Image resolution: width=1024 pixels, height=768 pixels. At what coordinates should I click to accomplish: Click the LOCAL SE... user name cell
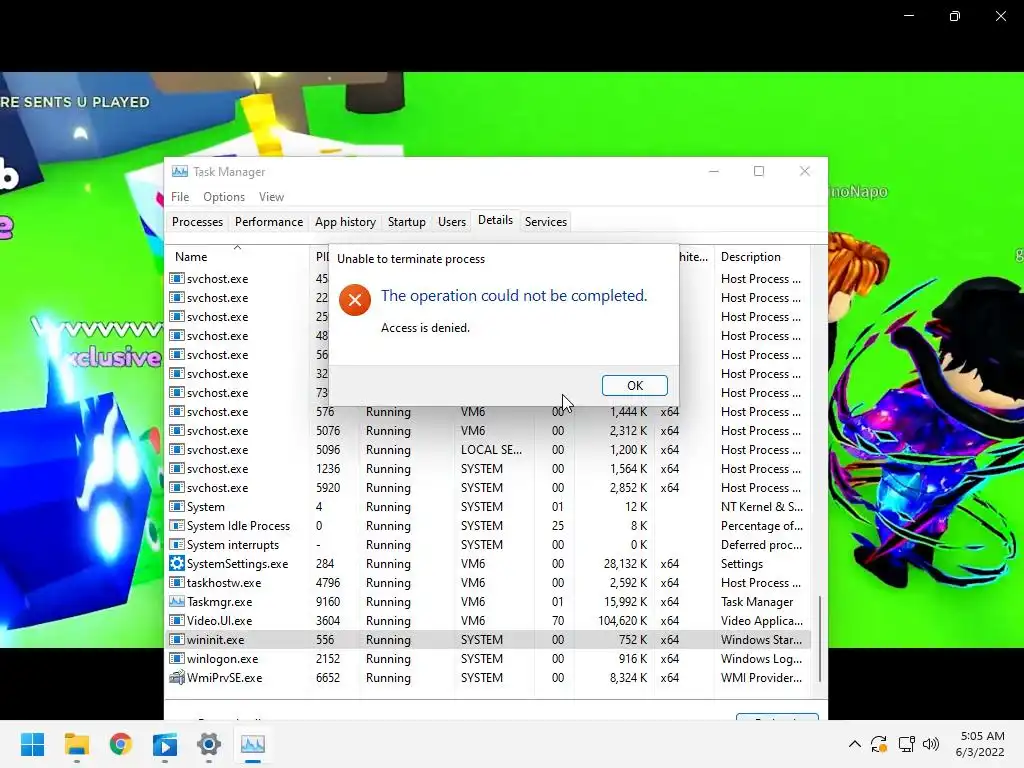tap(491, 450)
